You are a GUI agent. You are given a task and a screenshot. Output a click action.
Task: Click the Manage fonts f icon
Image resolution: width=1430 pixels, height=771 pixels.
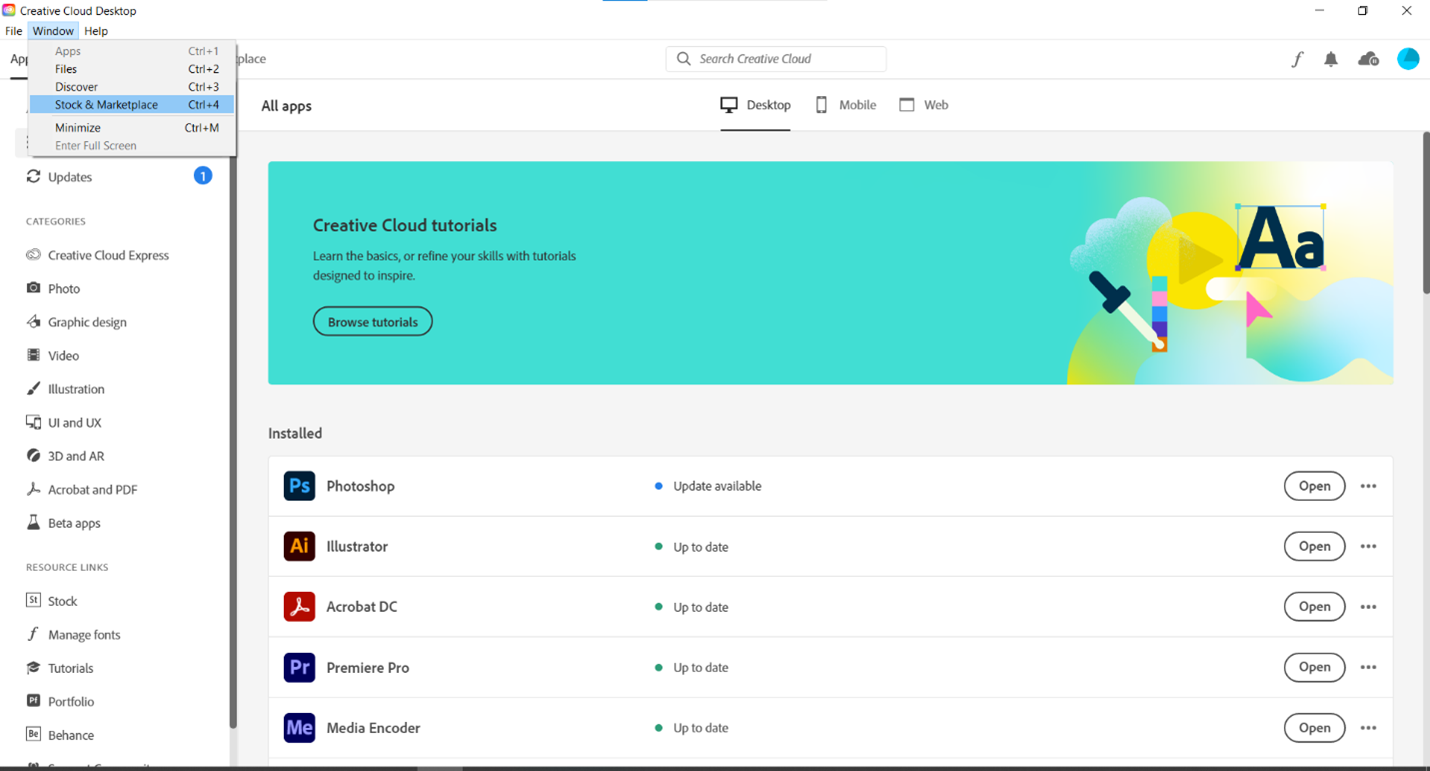[x=33, y=634]
